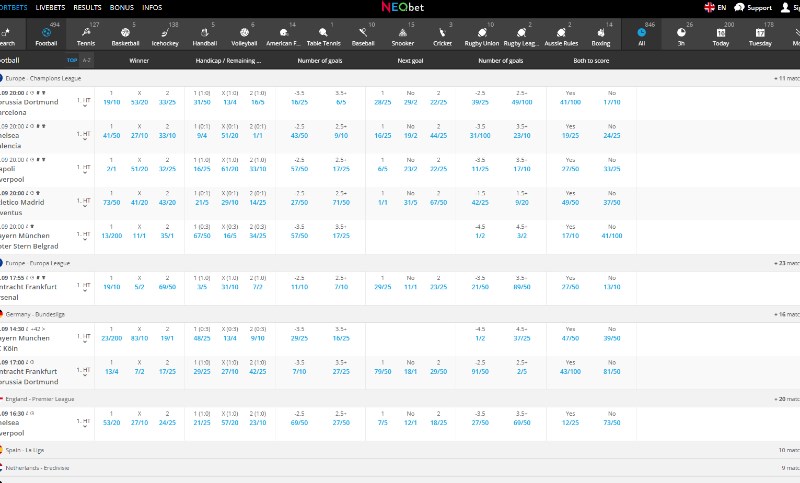
Task: Select Roter Stern Belgrad win 35/1
Action: pos(167,236)
